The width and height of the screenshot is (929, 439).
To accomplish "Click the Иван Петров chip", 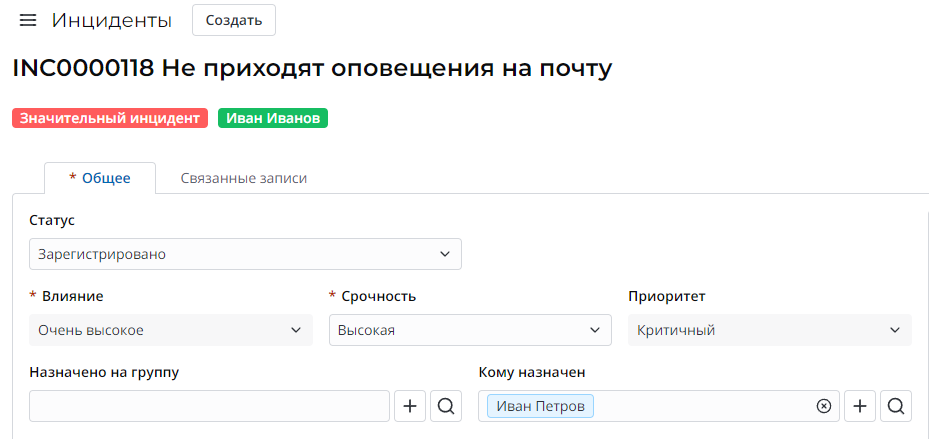I will coord(541,406).
